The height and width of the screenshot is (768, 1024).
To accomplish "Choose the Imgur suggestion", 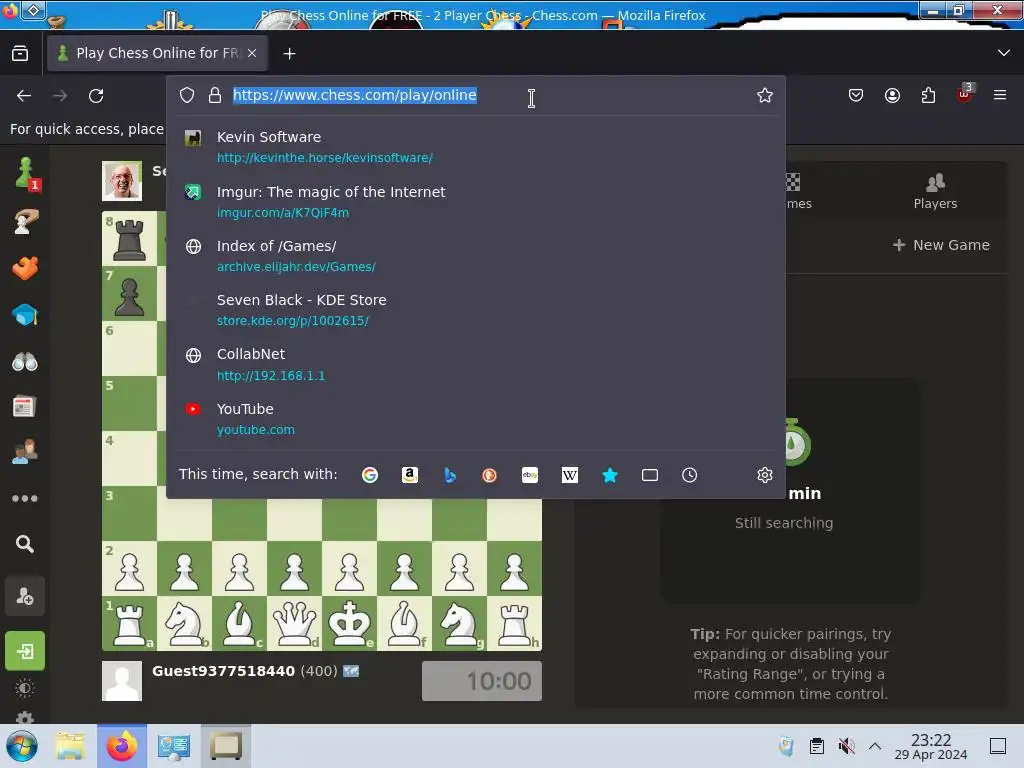I will [475, 202].
